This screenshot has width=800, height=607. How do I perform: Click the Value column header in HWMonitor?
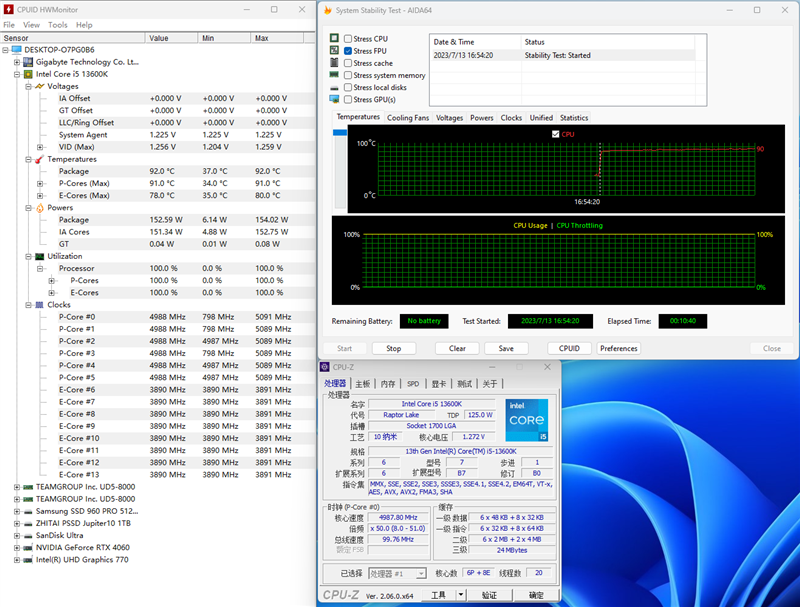pyautogui.click(x=171, y=38)
